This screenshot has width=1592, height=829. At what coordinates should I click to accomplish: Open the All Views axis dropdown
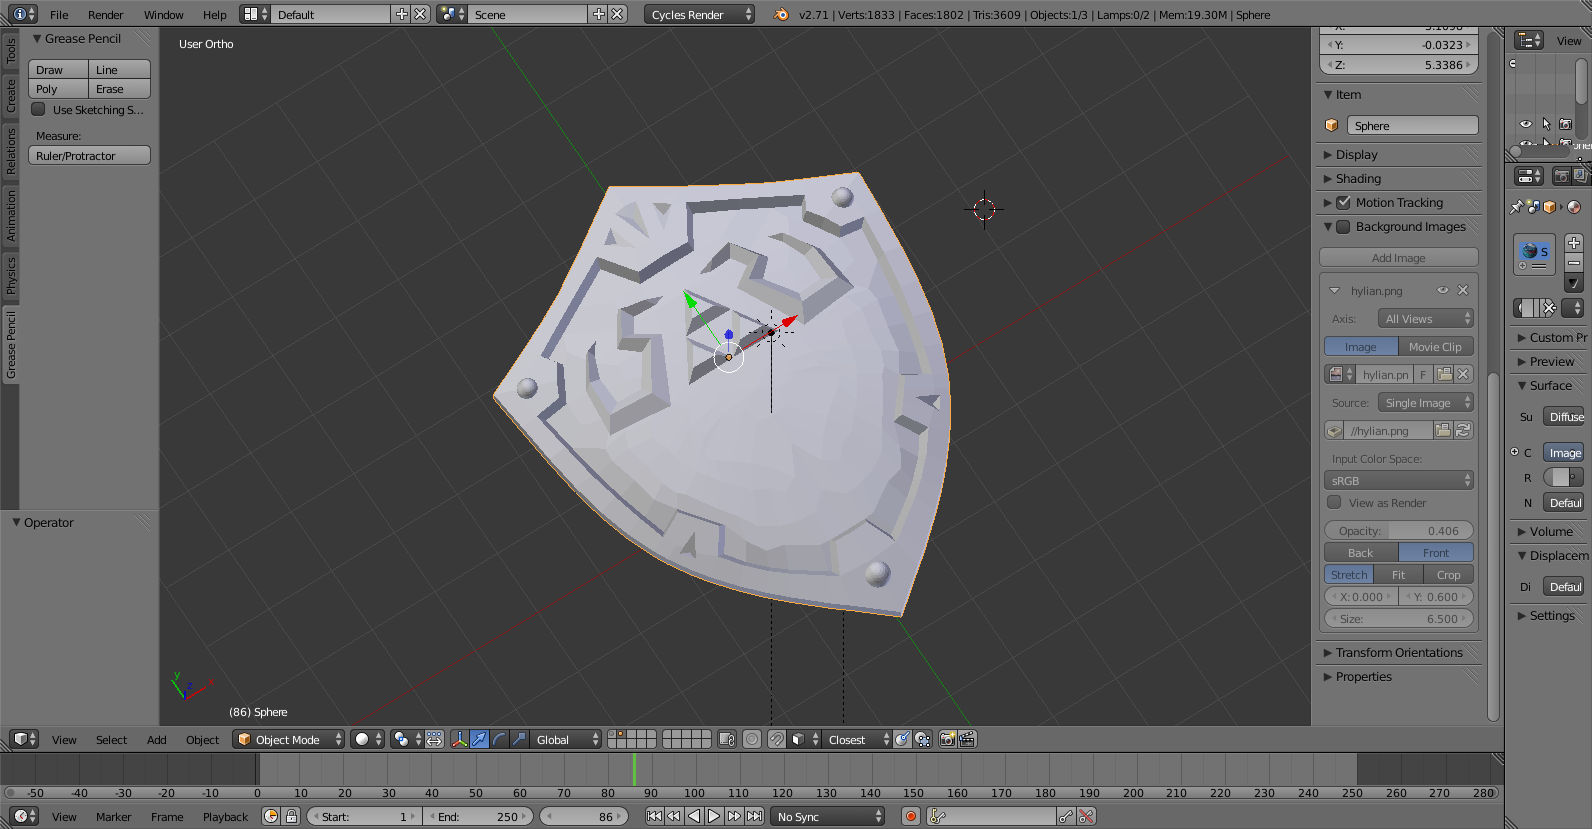(x=1425, y=318)
